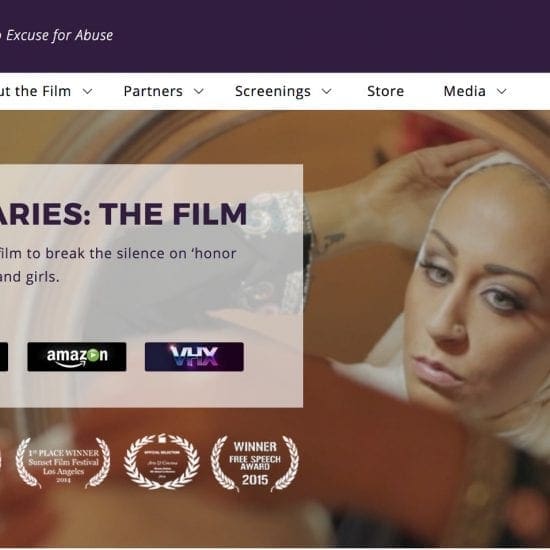Expand the chevron next to Screenings
This screenshot has height=550, width=550.
(327, 92)
